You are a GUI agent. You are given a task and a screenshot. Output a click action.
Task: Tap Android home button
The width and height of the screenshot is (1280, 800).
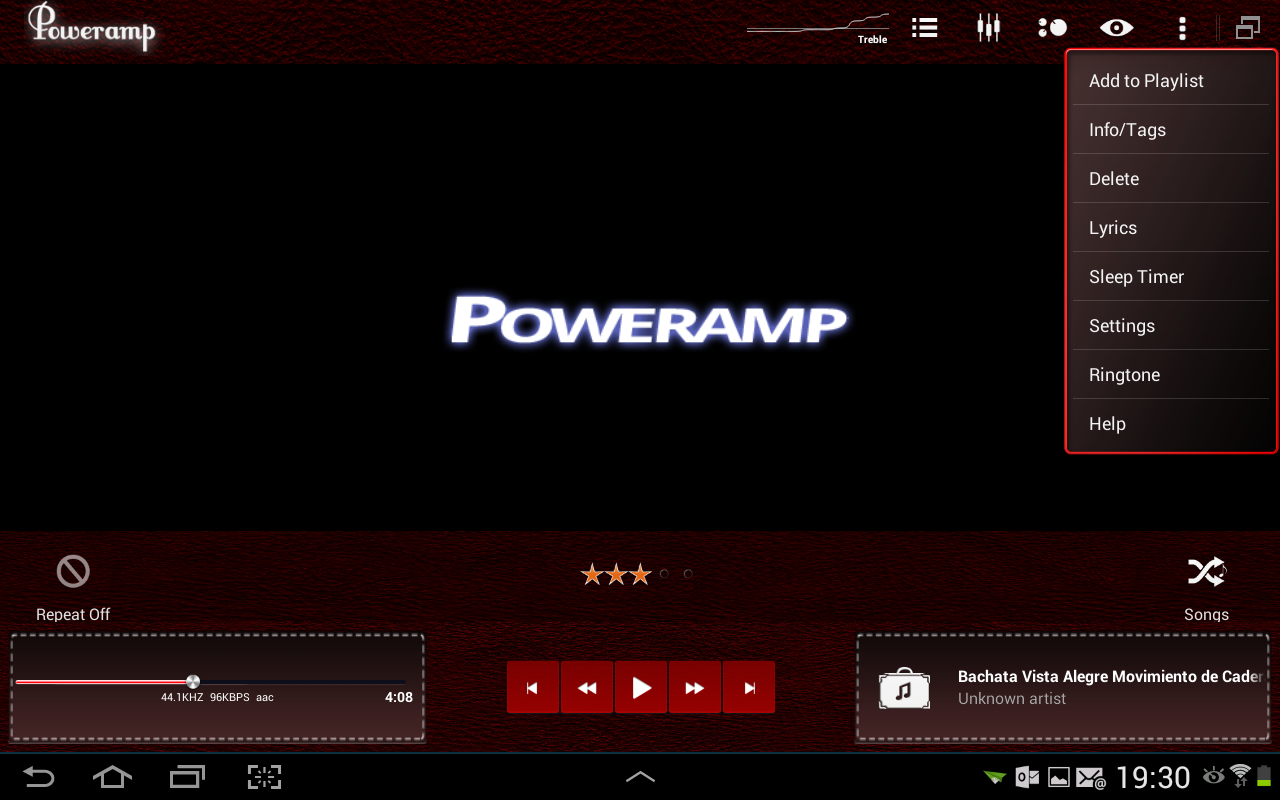(112, 777)
